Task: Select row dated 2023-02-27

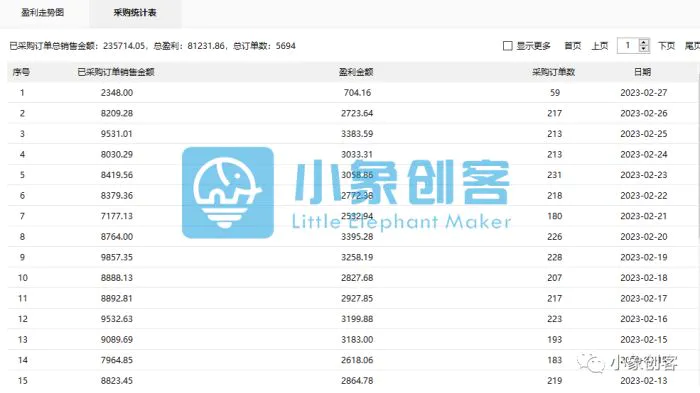Action: pos(352,92)
